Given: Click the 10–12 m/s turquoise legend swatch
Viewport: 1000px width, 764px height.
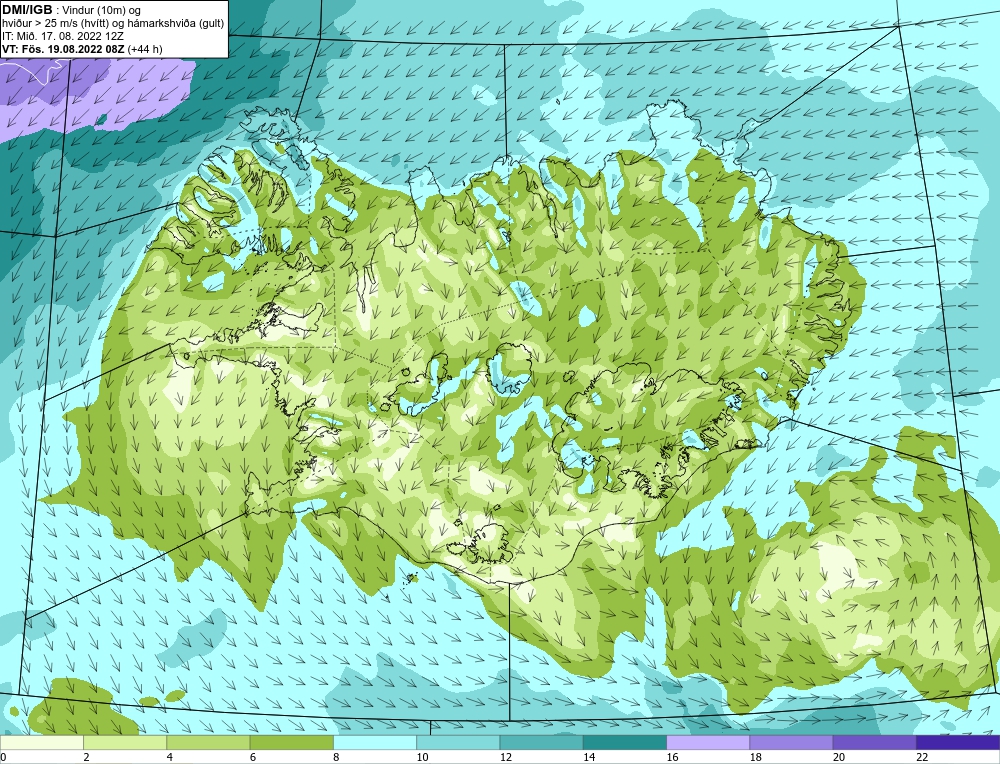Looking at the screenshot, I should tap(458, 742).
